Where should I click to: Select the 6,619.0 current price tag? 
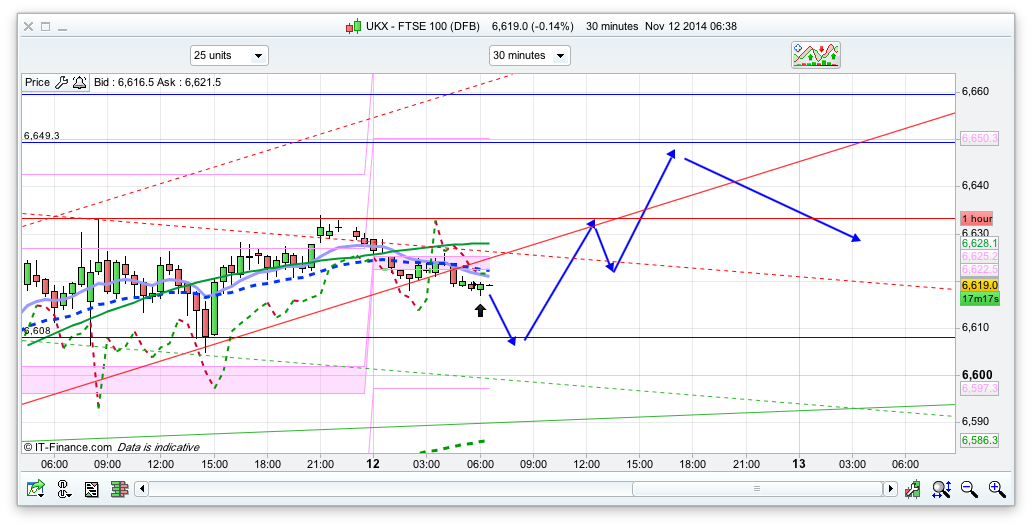tap(980, 285)
